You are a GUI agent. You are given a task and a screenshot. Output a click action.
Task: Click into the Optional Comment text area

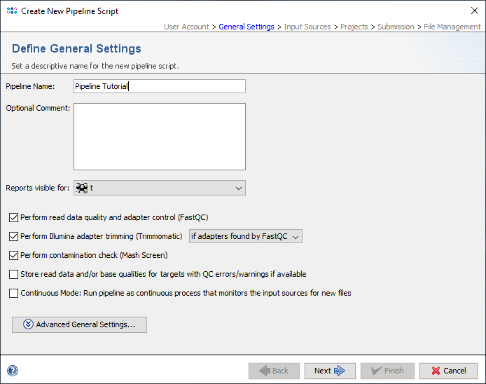159,137
